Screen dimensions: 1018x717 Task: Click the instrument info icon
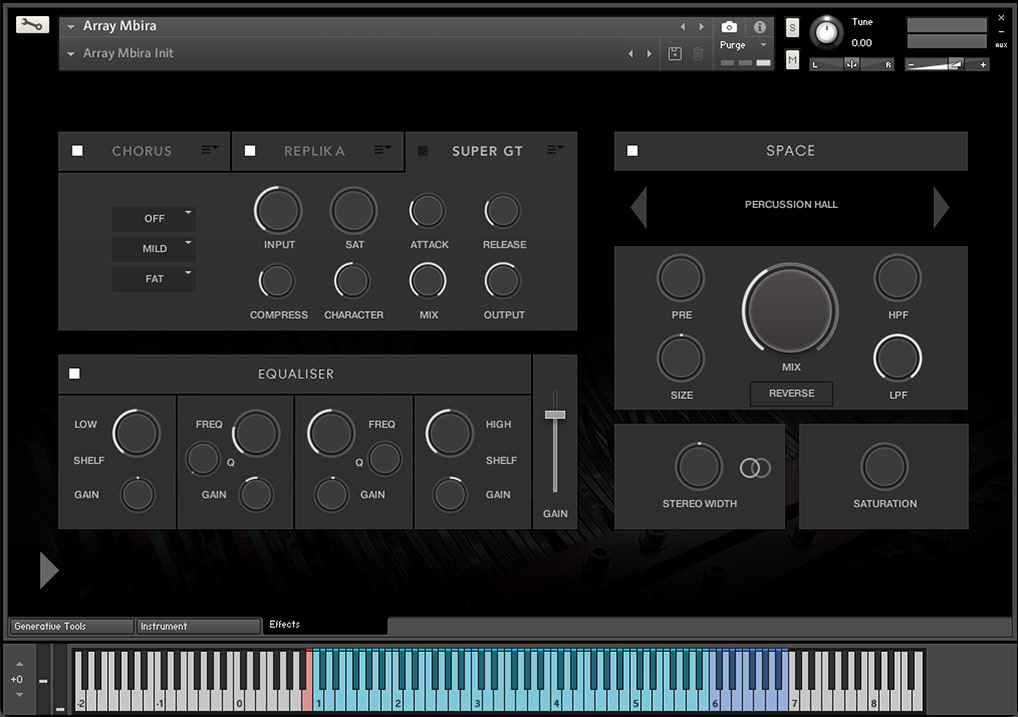tap(759, 27)
